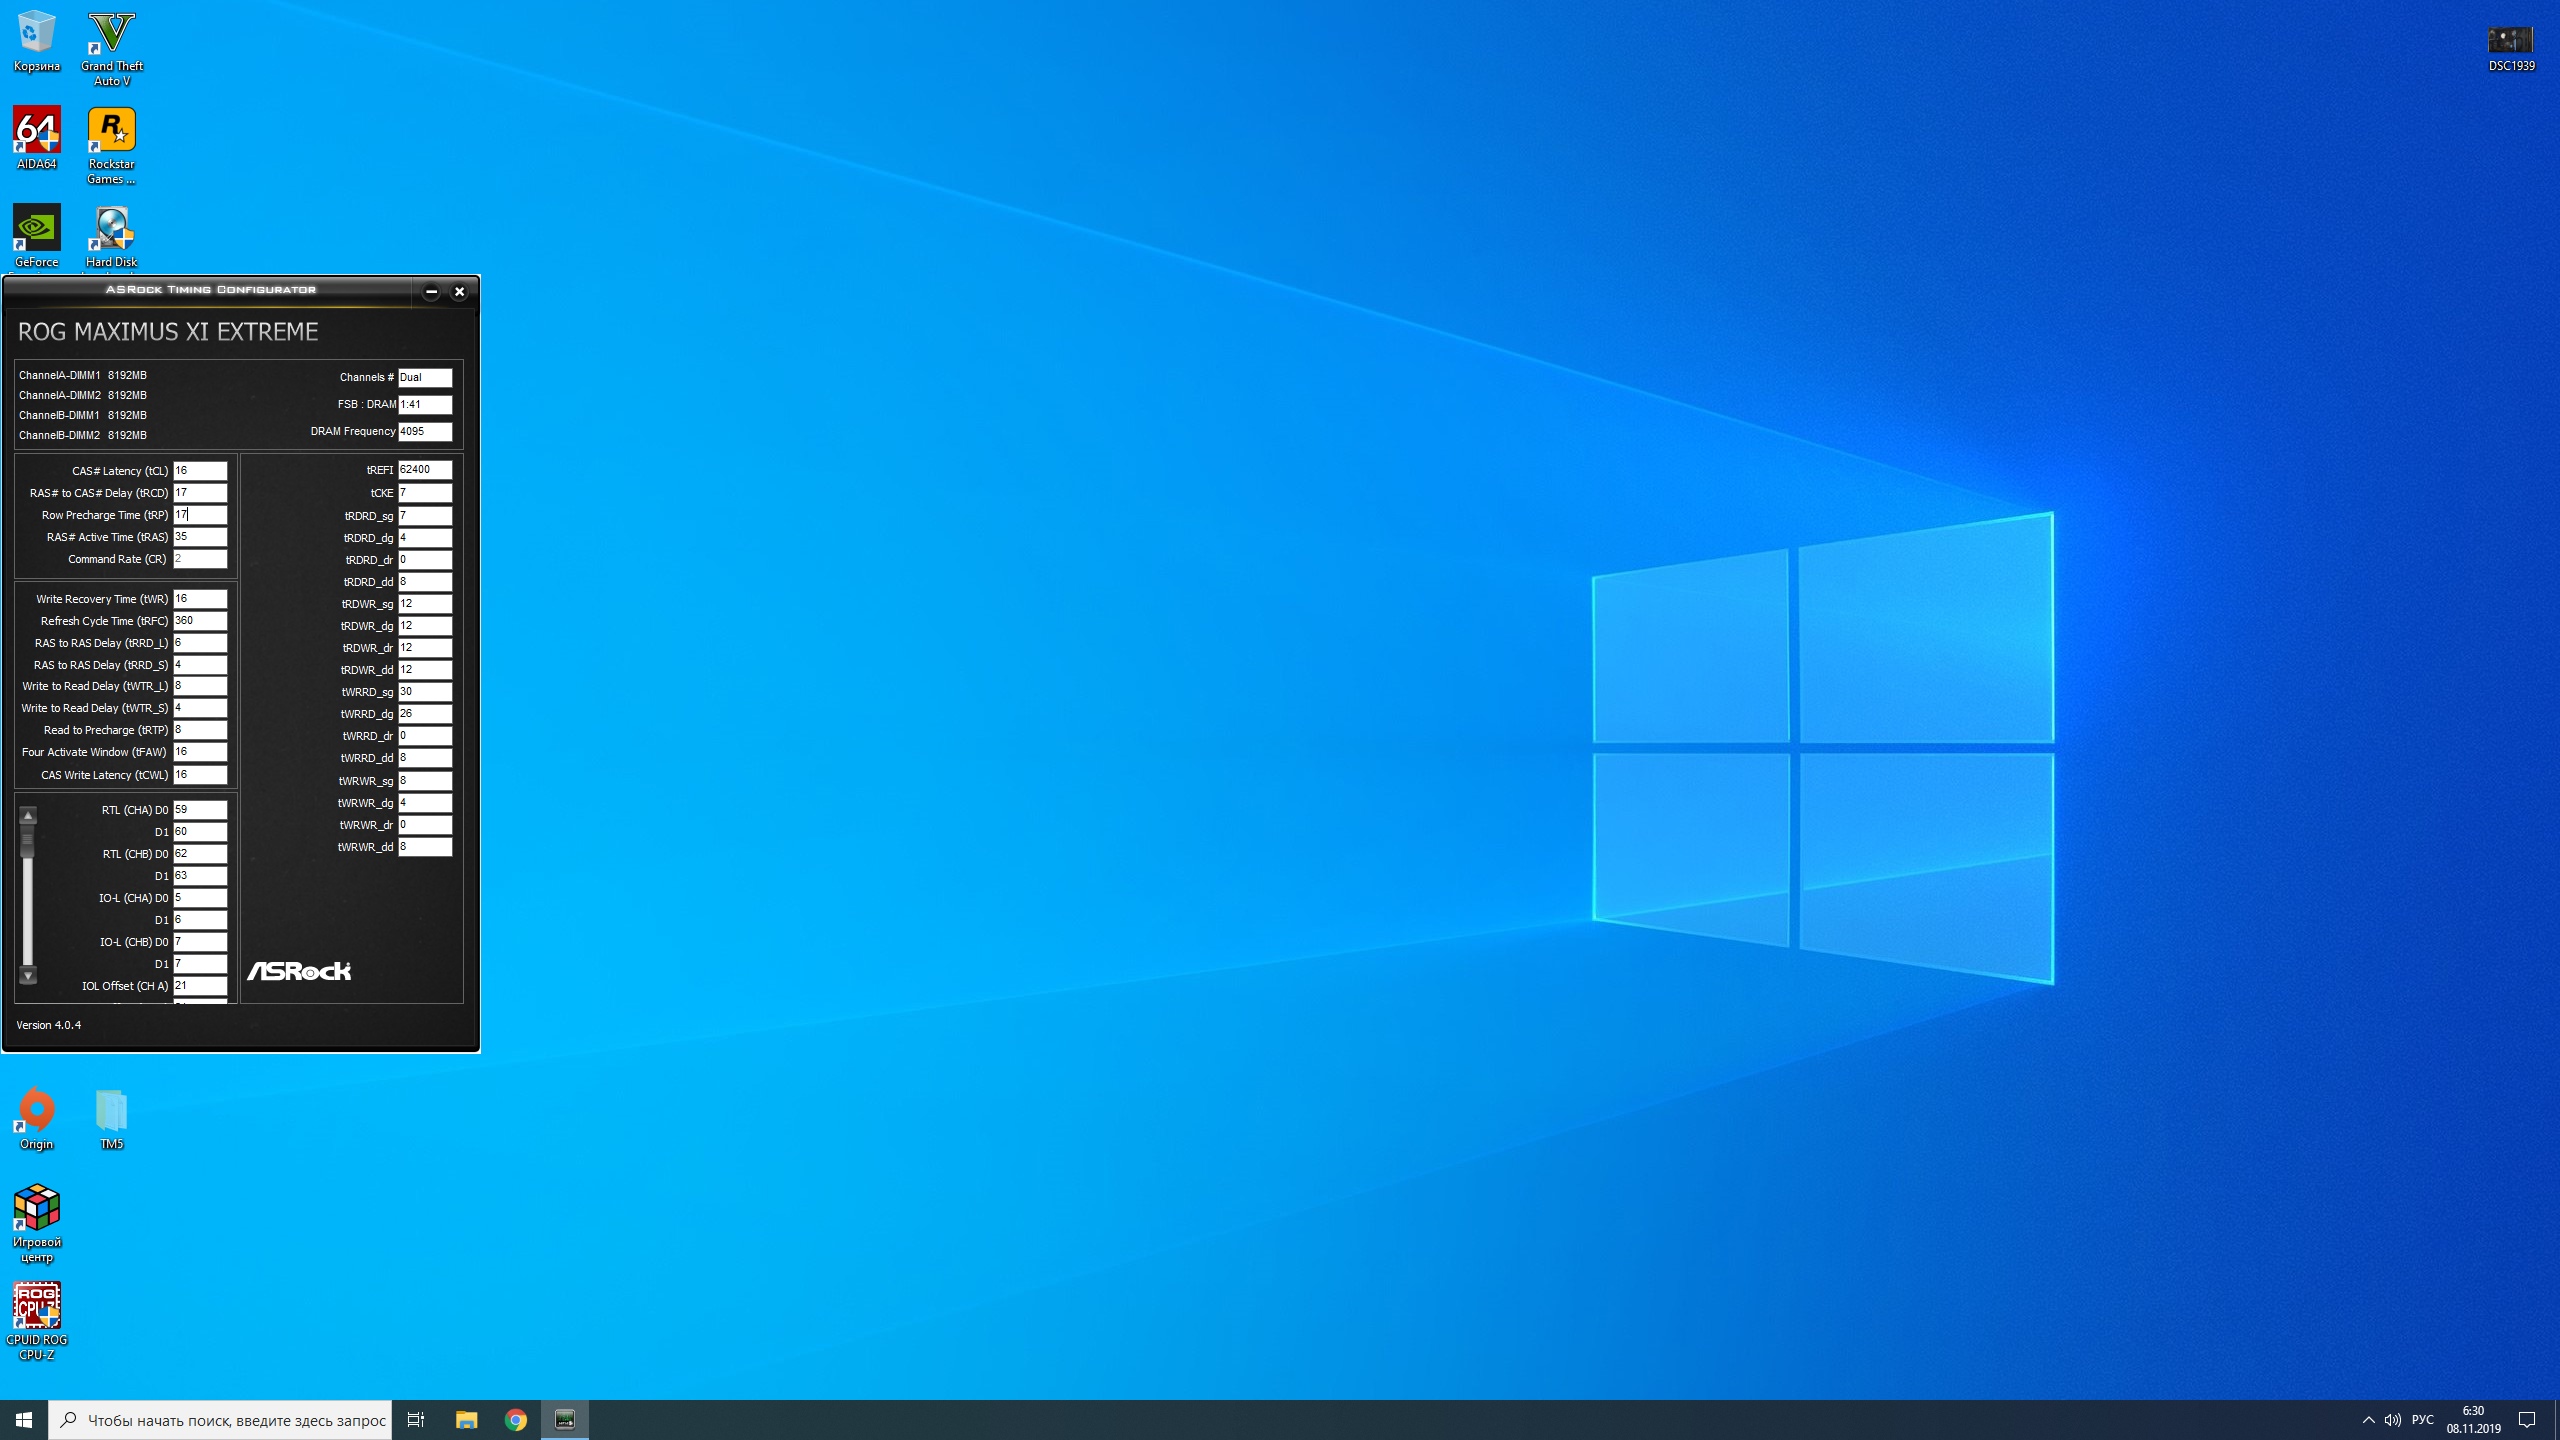This screenshot has height=1440, width=2560.
Task: Expand hidden system tray icons
Action: 2368,1420
